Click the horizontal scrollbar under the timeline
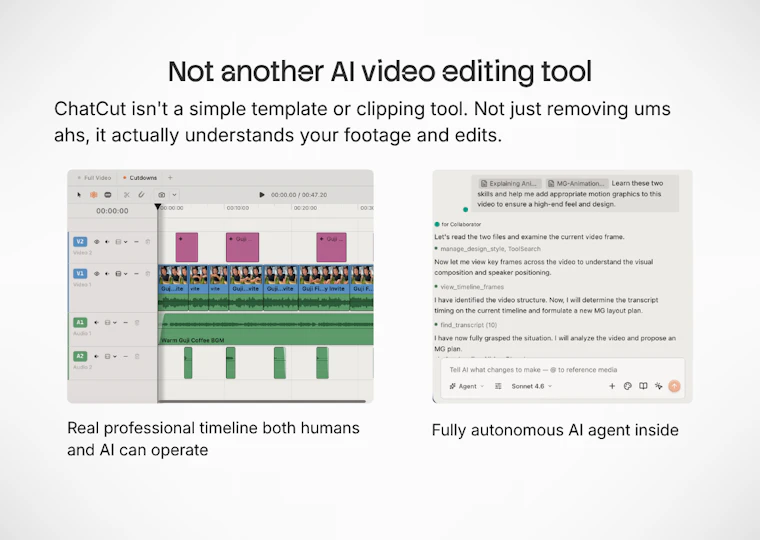 [262, 401]
